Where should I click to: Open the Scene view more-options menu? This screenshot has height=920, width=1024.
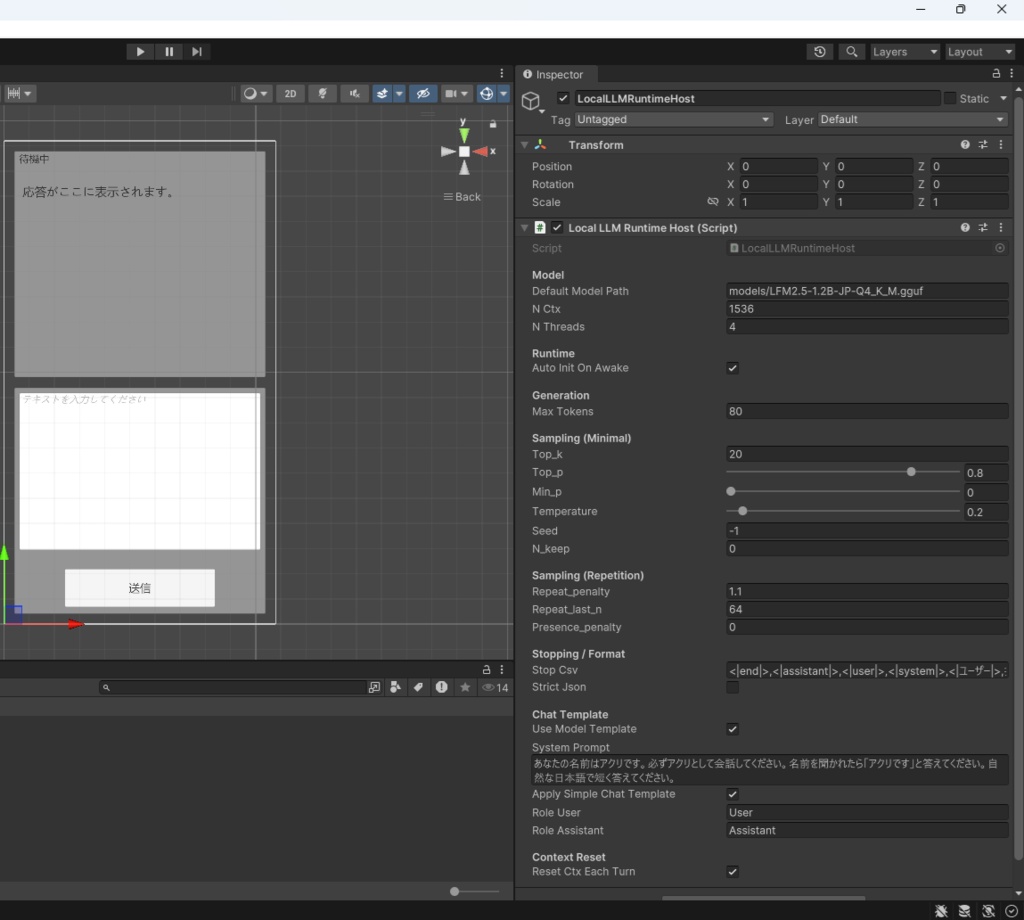pyautogui.click(x=502, y=73)
